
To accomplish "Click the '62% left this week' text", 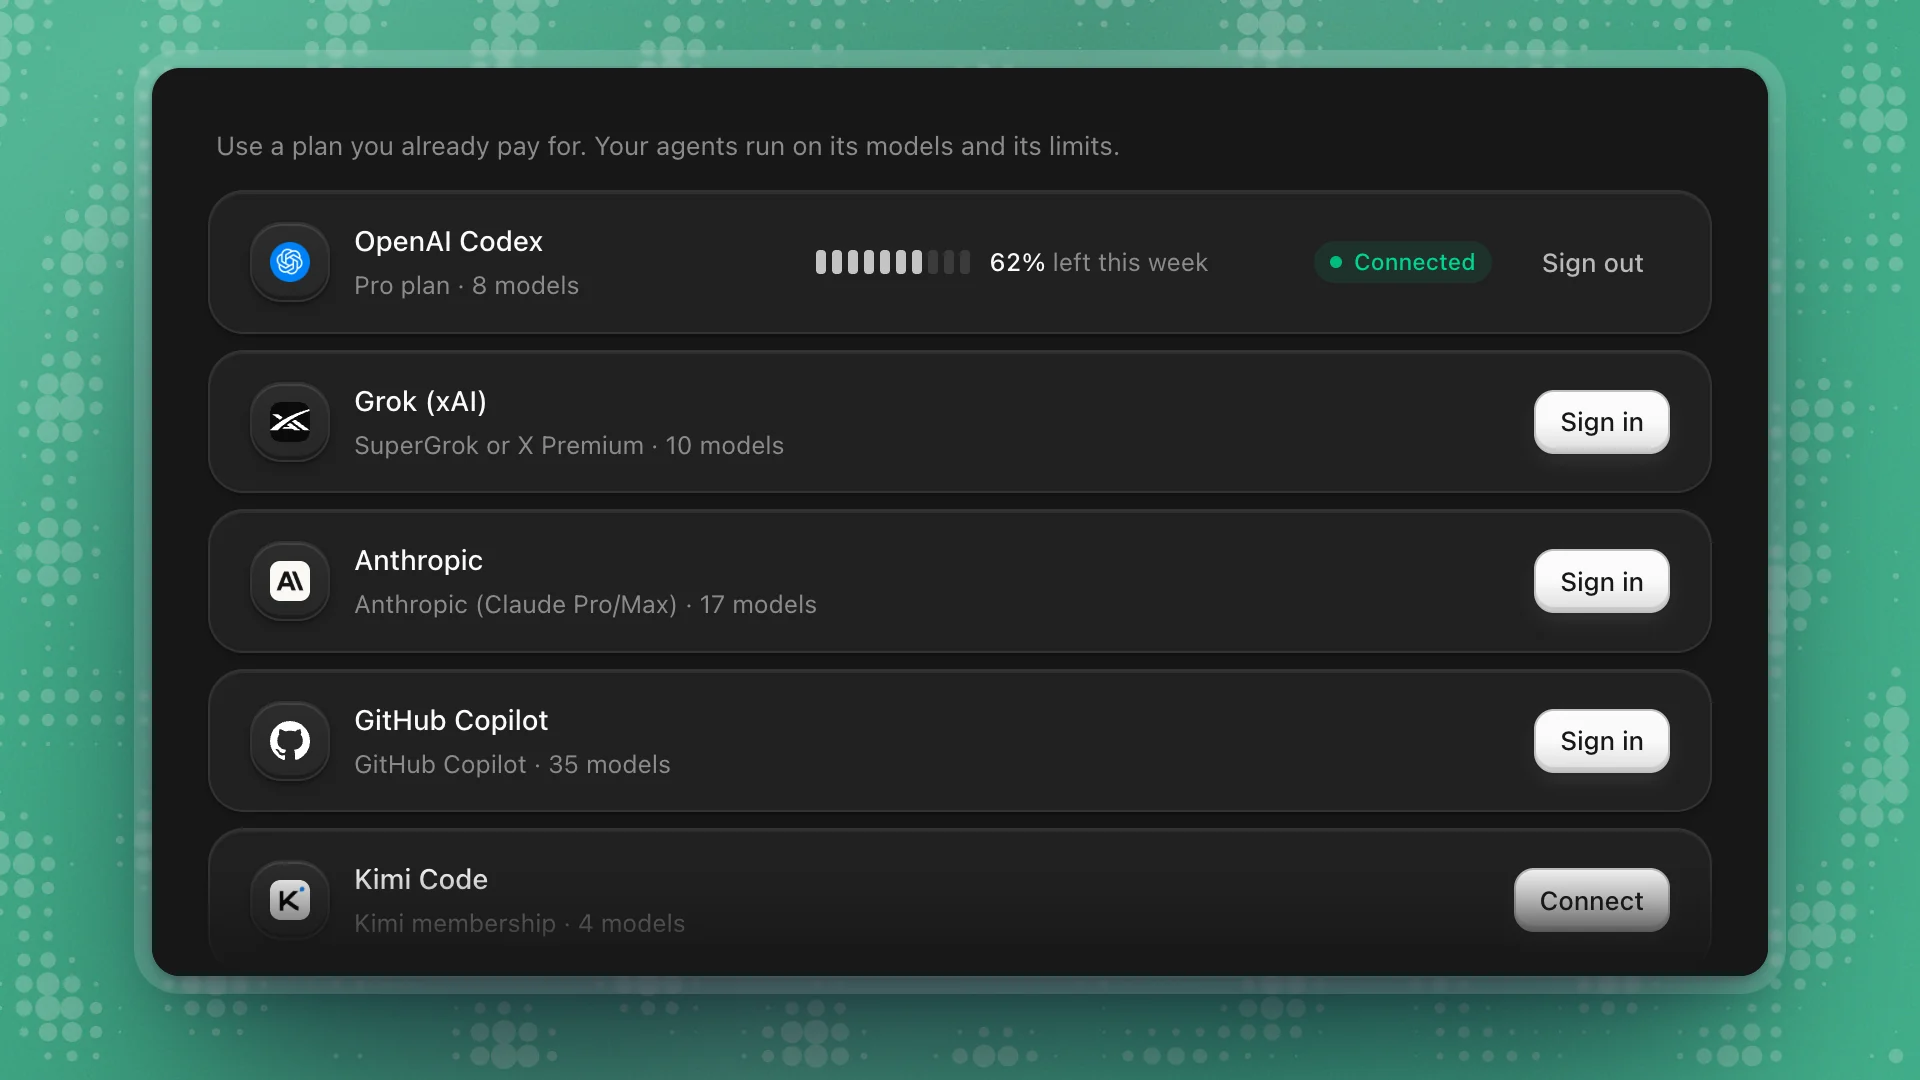I will [x=1098, y=263].
